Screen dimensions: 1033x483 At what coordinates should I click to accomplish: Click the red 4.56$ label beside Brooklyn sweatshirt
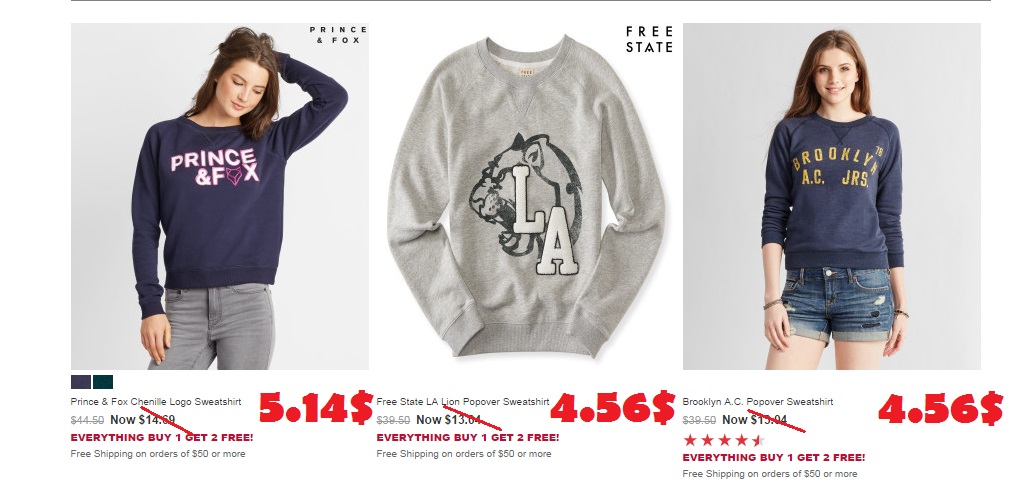click(x=940, y=409)
